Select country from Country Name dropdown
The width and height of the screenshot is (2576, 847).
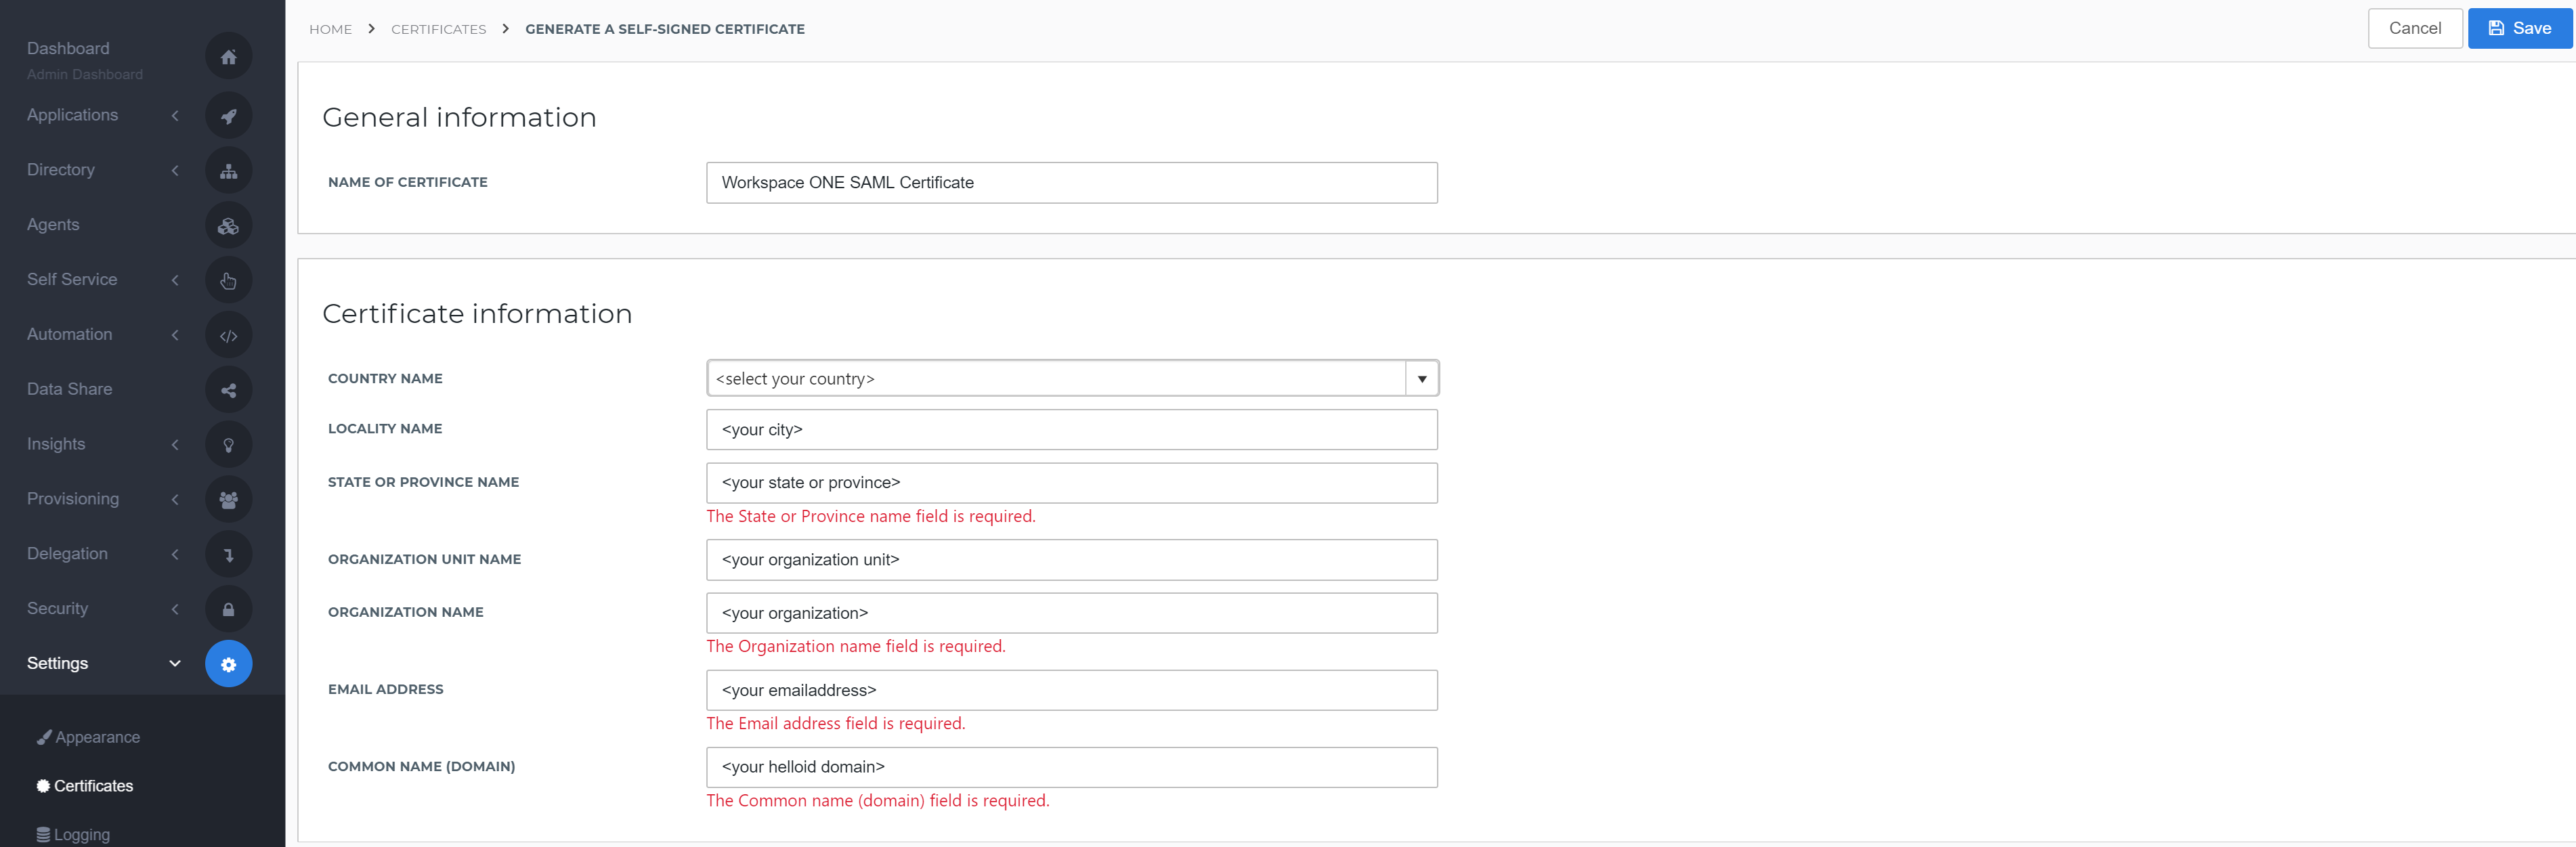(1071, 378)
